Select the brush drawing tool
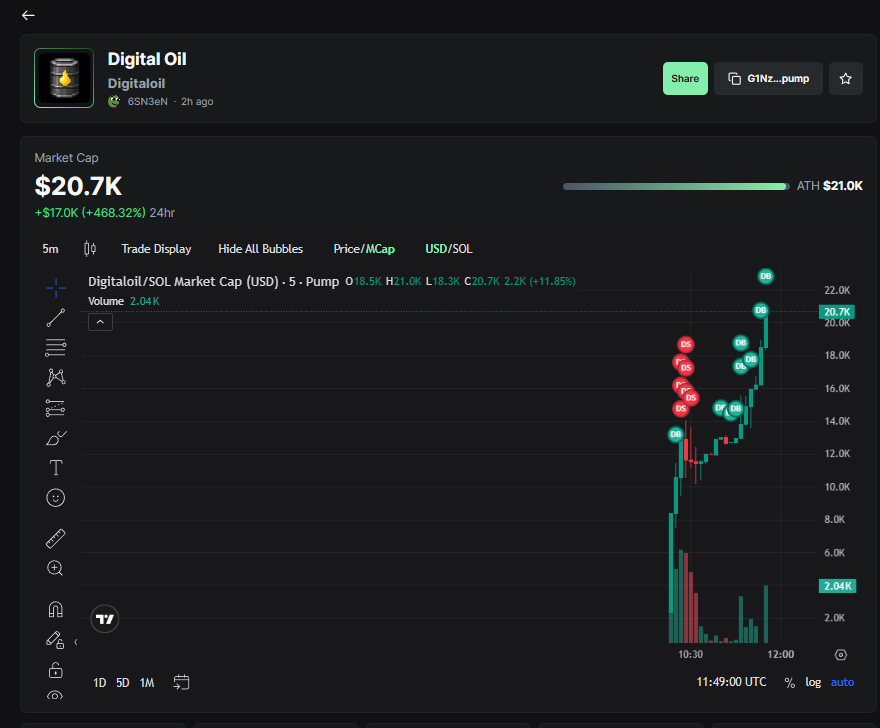The width and height of the screenshot is (880, 728). coord(56,438)
